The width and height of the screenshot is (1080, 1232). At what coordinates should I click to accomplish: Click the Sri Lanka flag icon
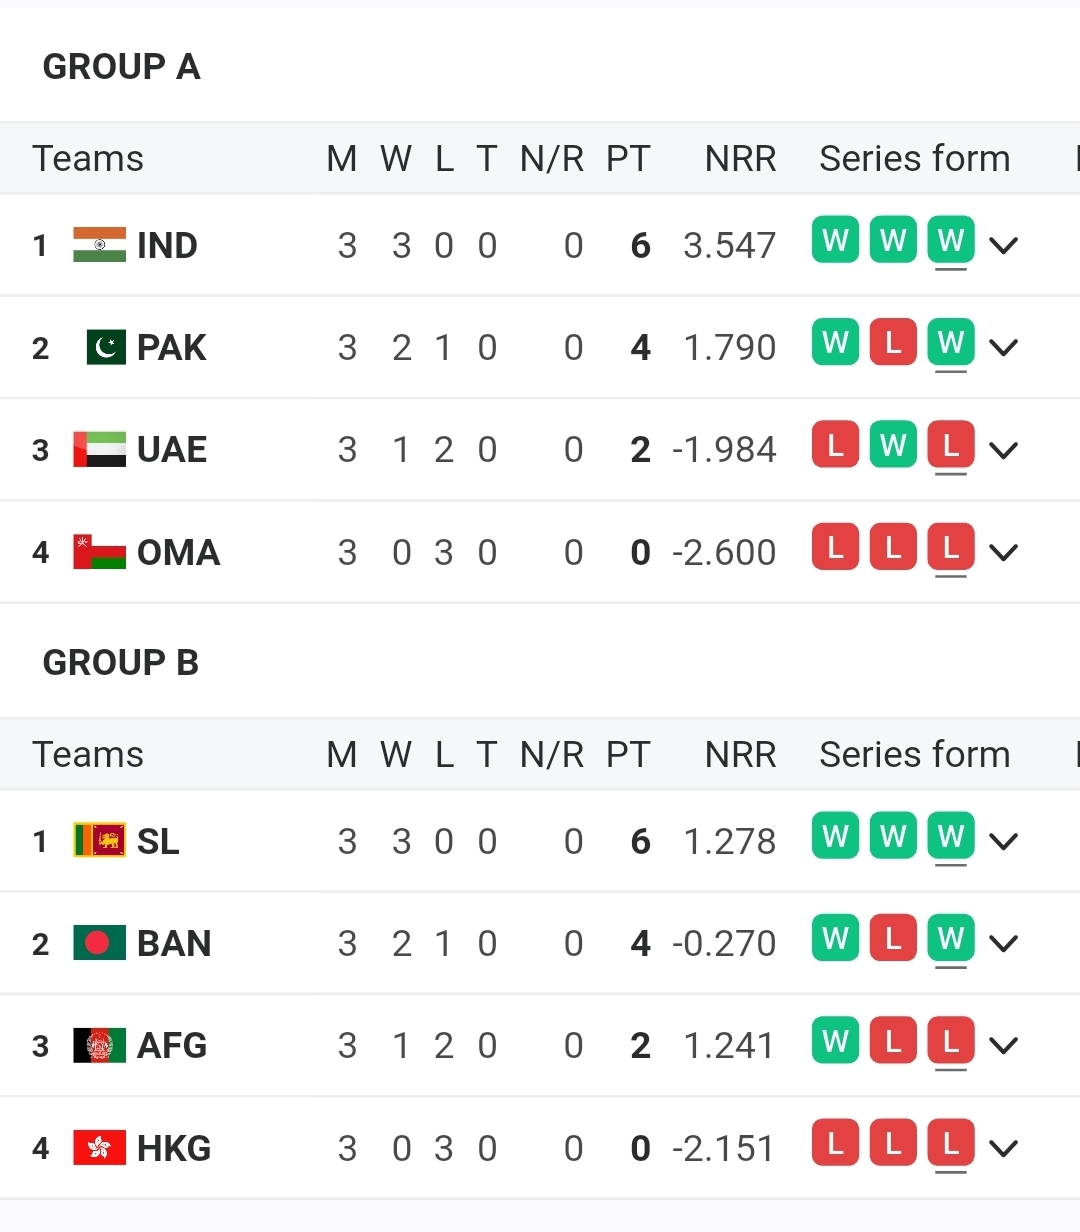click(x=99, y=841)
